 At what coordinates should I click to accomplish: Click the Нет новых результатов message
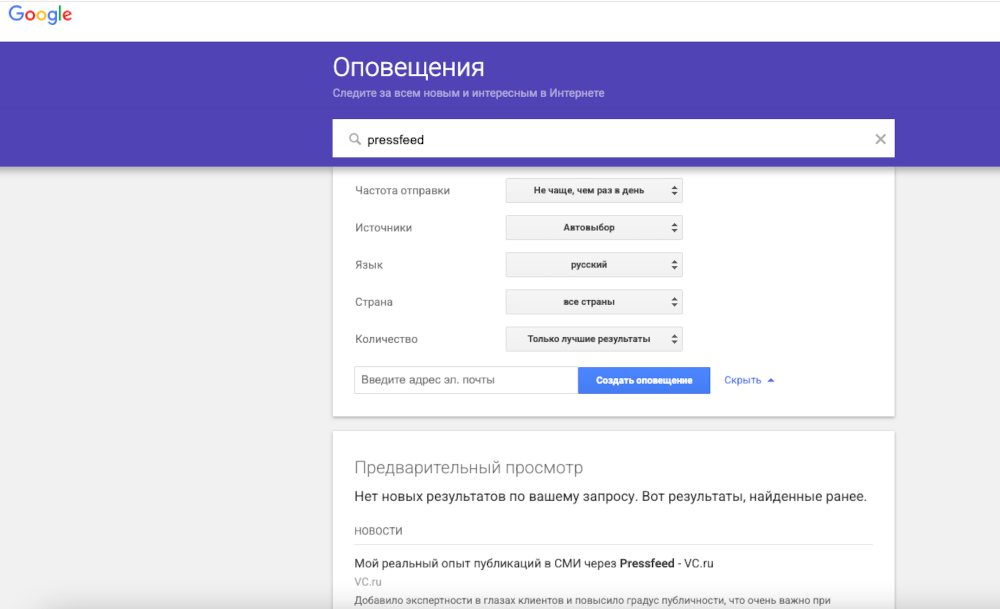[610, 496]
